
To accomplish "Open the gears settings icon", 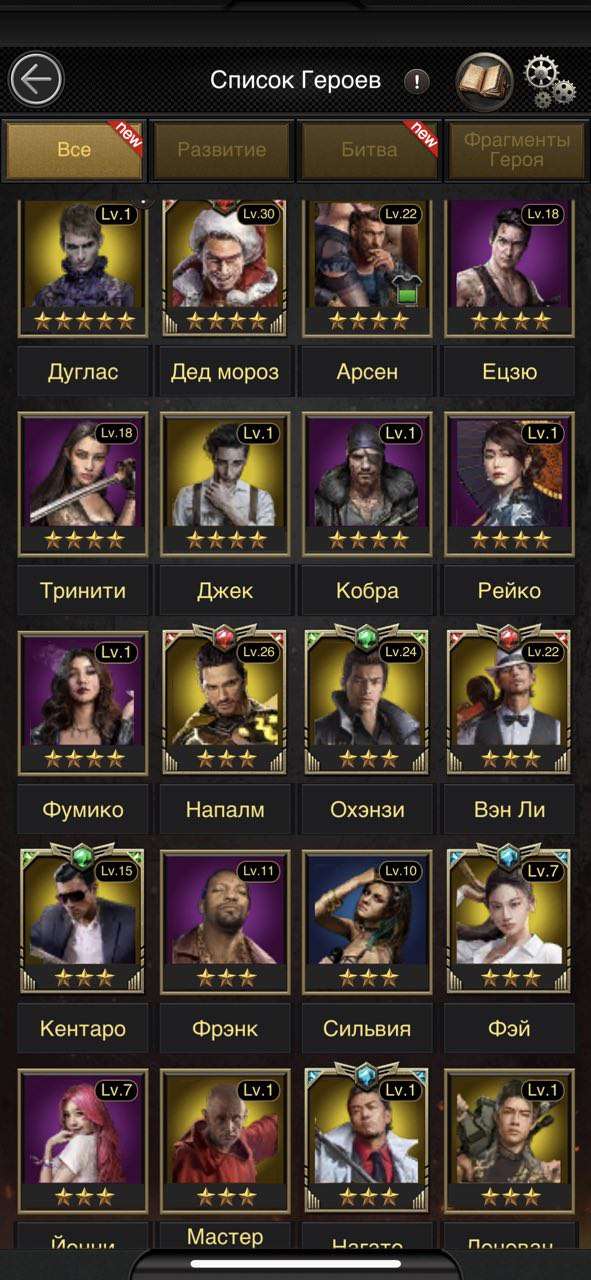I will [549, 81].
